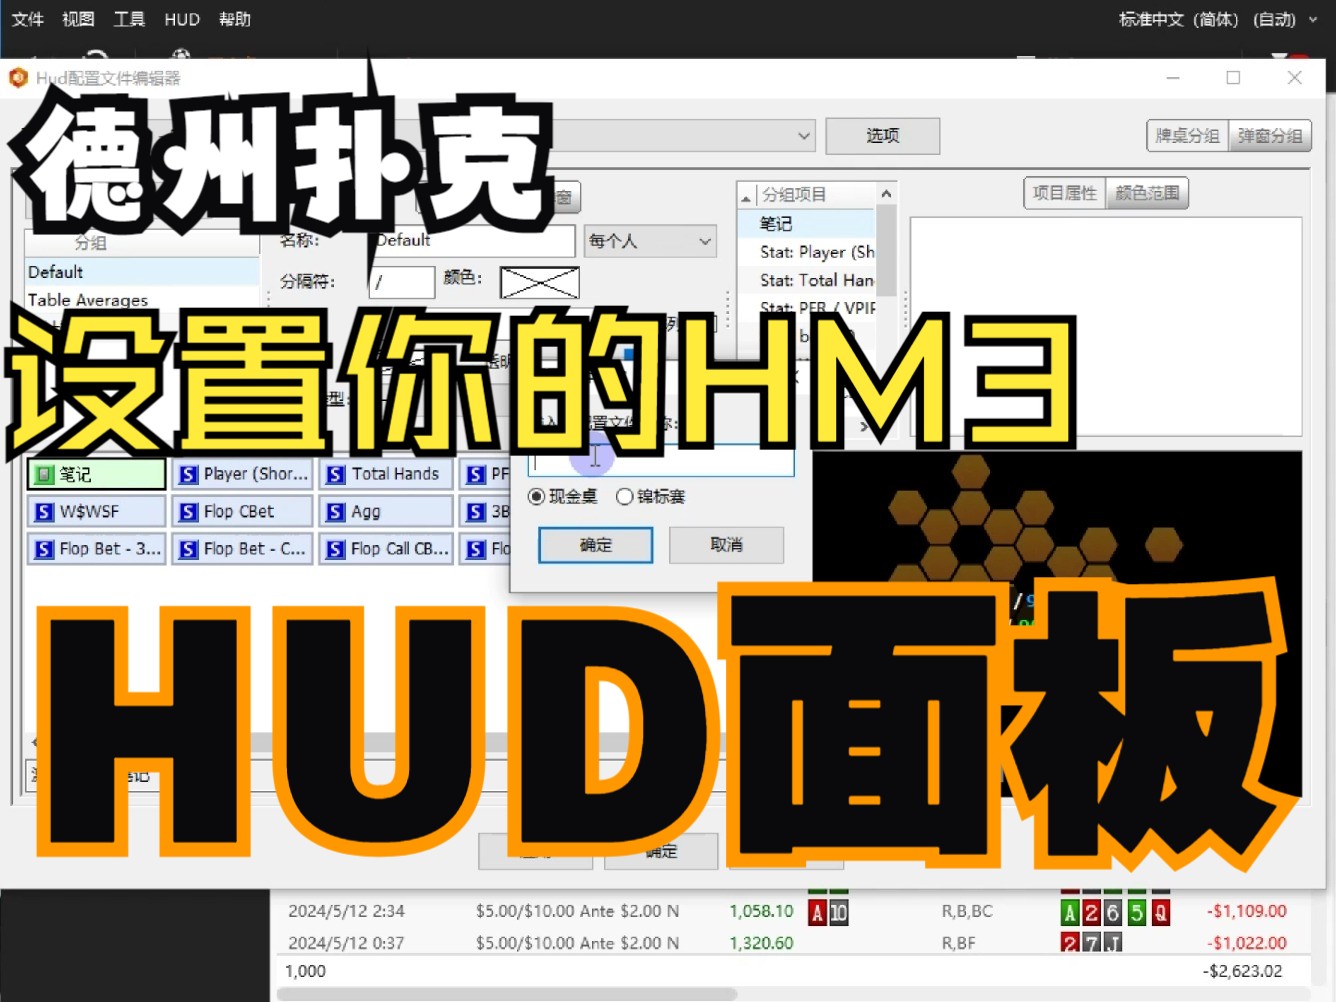Click the 分组项目 list scroll-up arrow
The image size is (1336, 1002).
click(886, 193)
